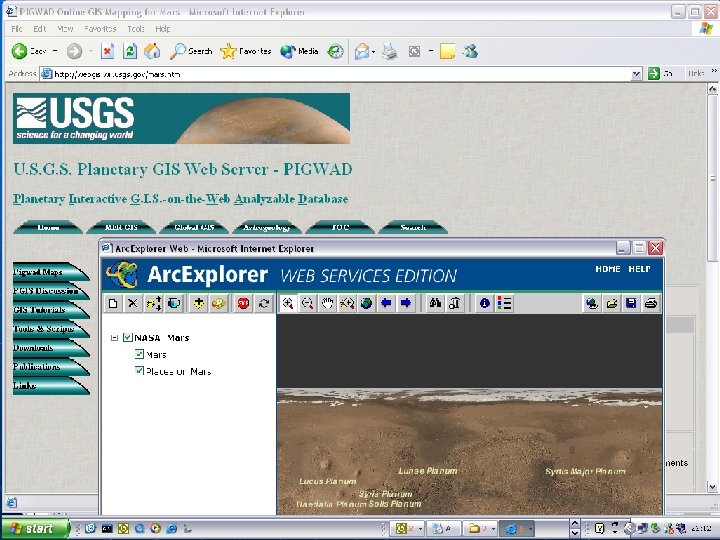Click the layer properties cube icon
The height and width of the screenshot is (540, 720).
(x=174, y=303)
